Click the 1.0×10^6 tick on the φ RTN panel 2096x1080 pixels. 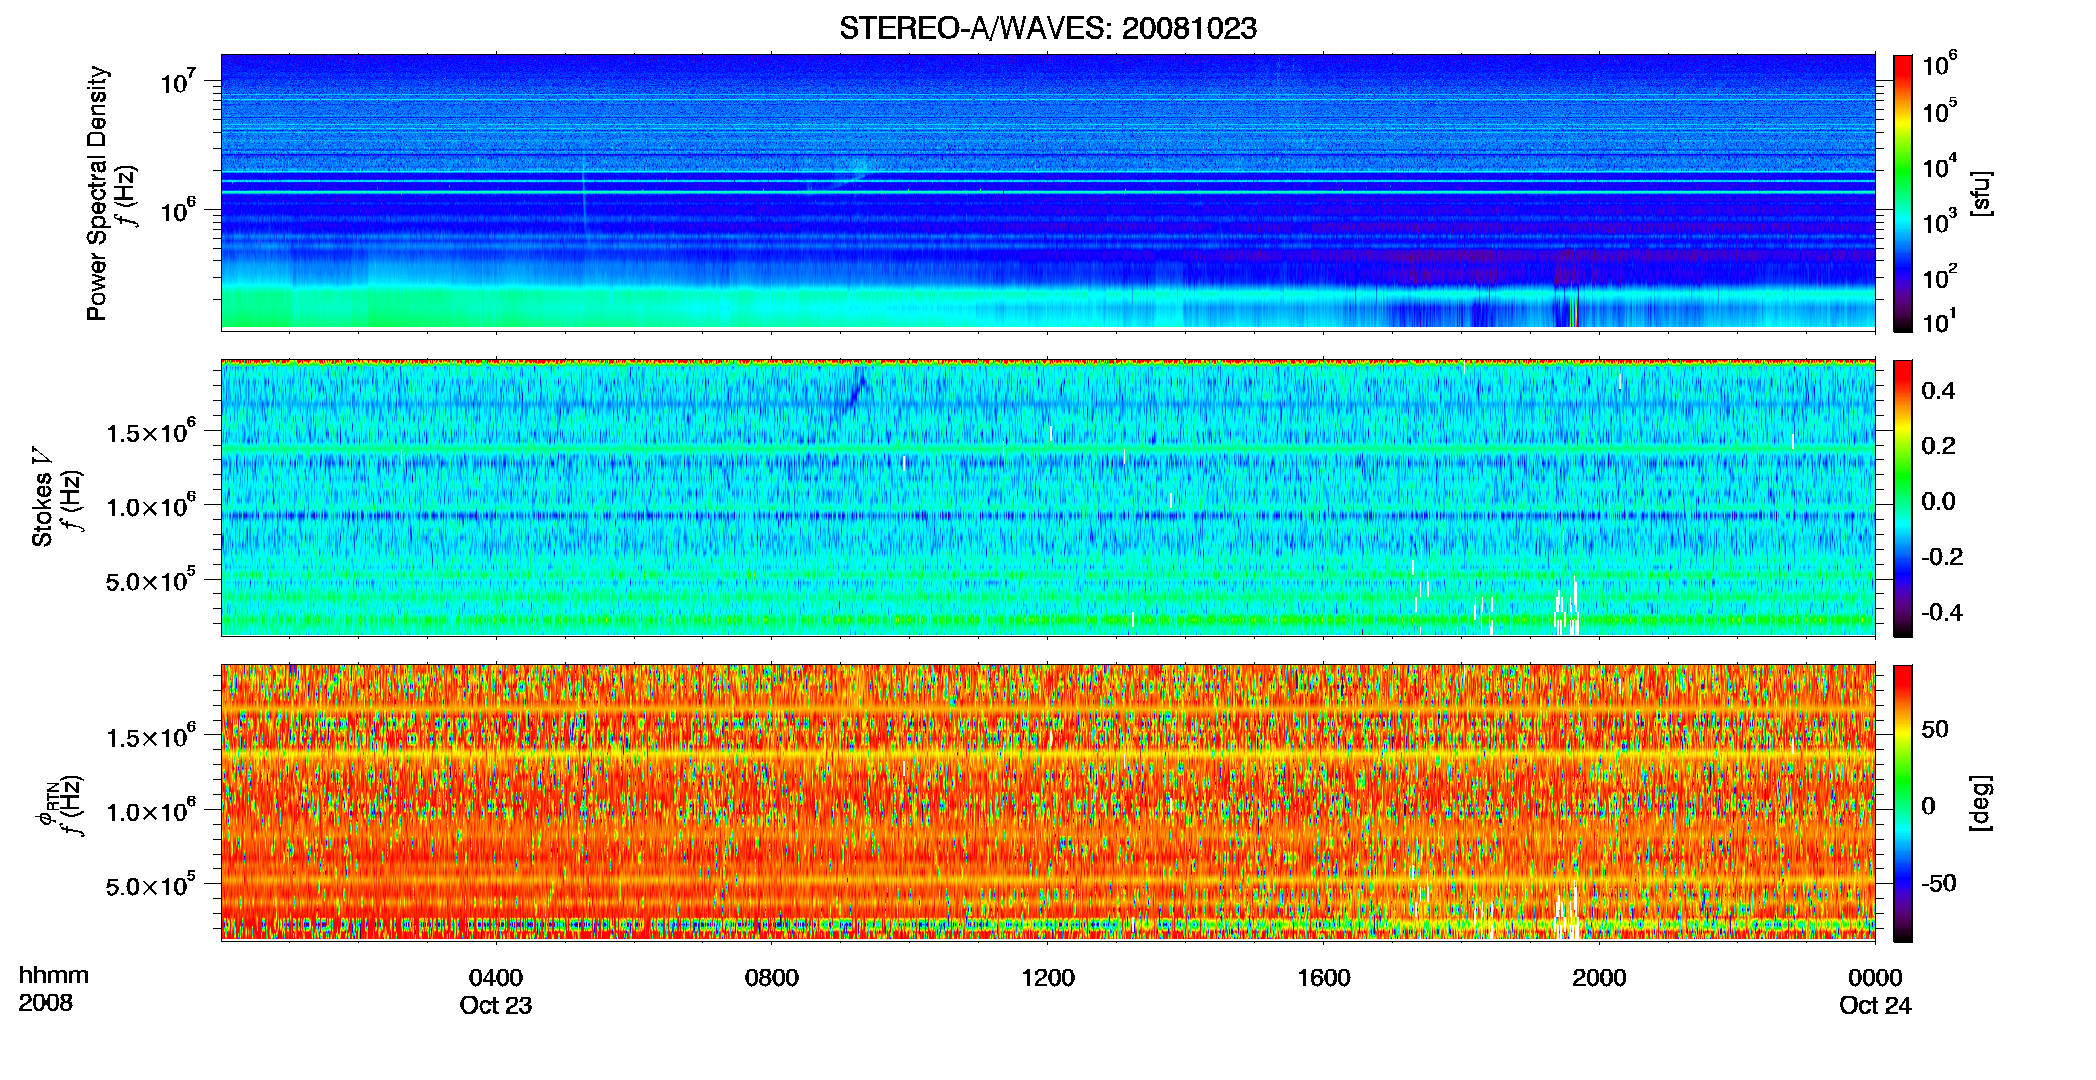tap(150, 810)
